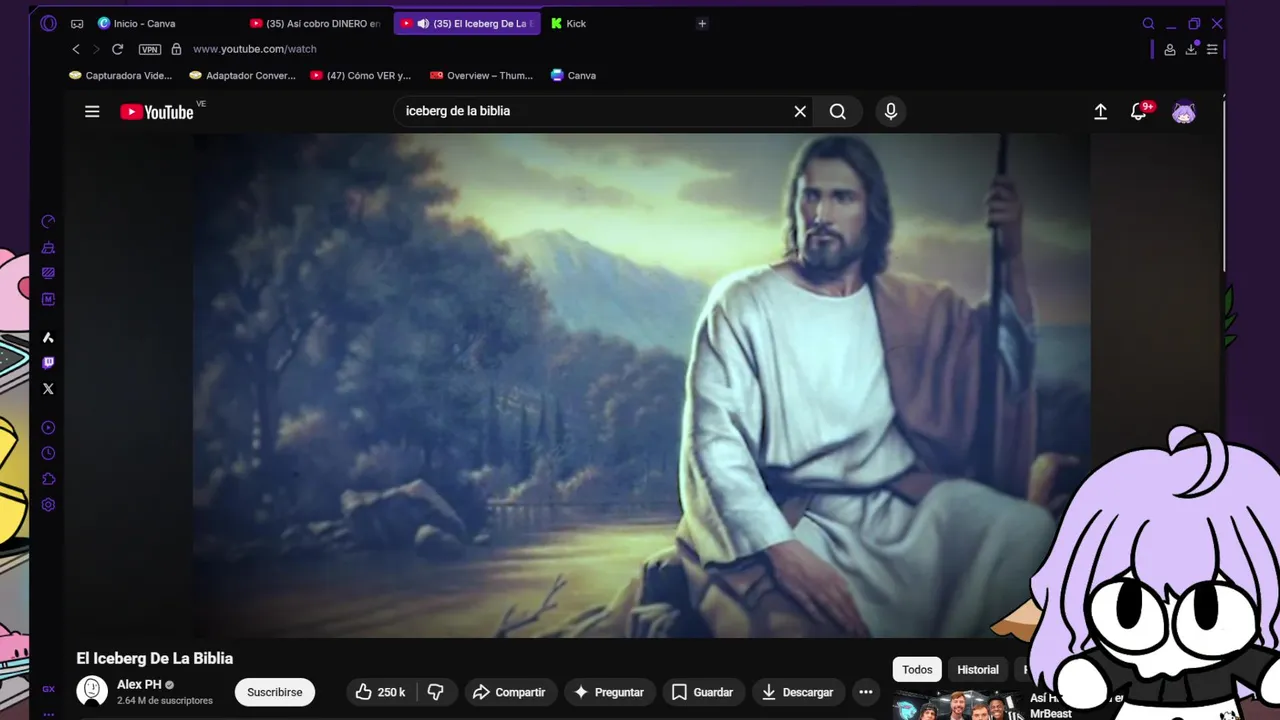This screenshot has height=720, width=1280.
Task: Open Alex PH channel avatar
Action: point(92,691)
